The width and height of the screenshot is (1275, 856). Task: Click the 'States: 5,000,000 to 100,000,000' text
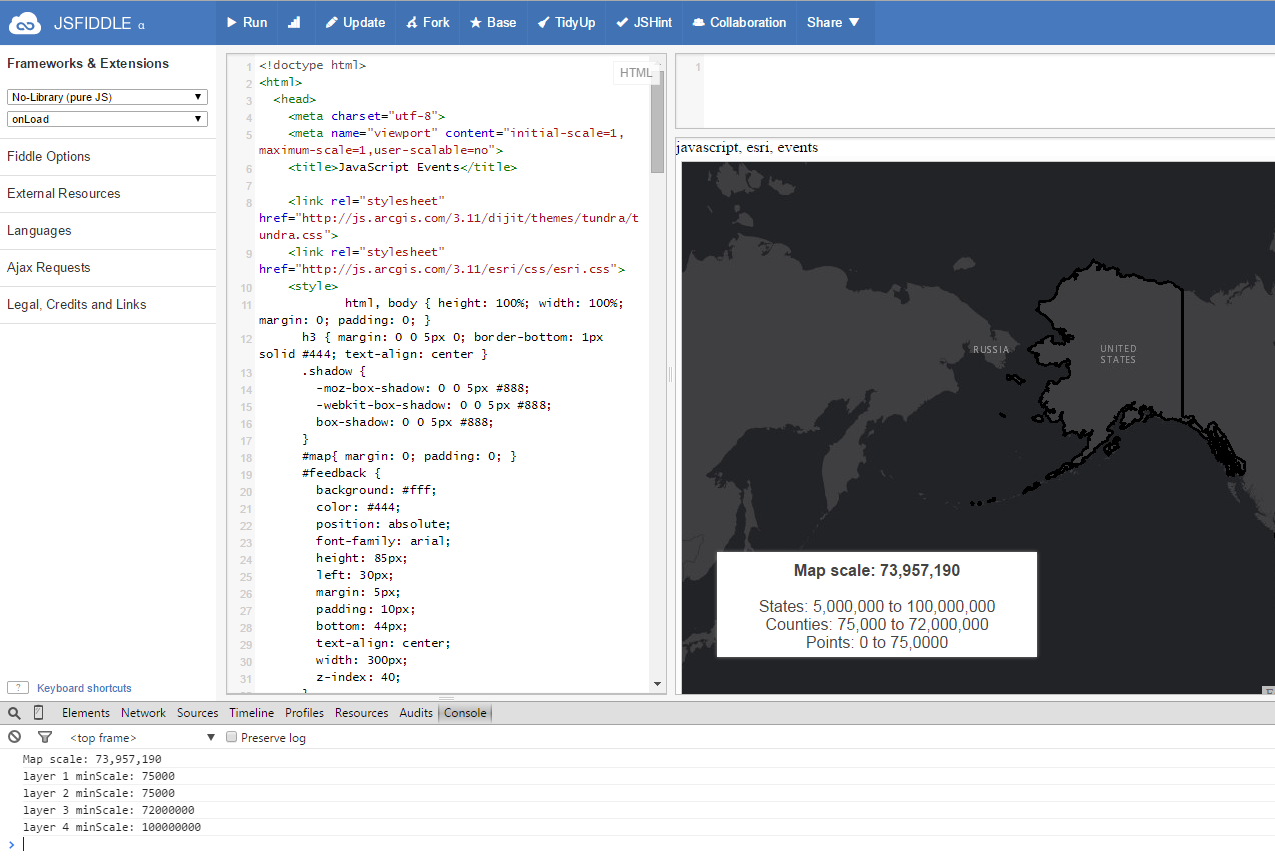pos(877,607)
